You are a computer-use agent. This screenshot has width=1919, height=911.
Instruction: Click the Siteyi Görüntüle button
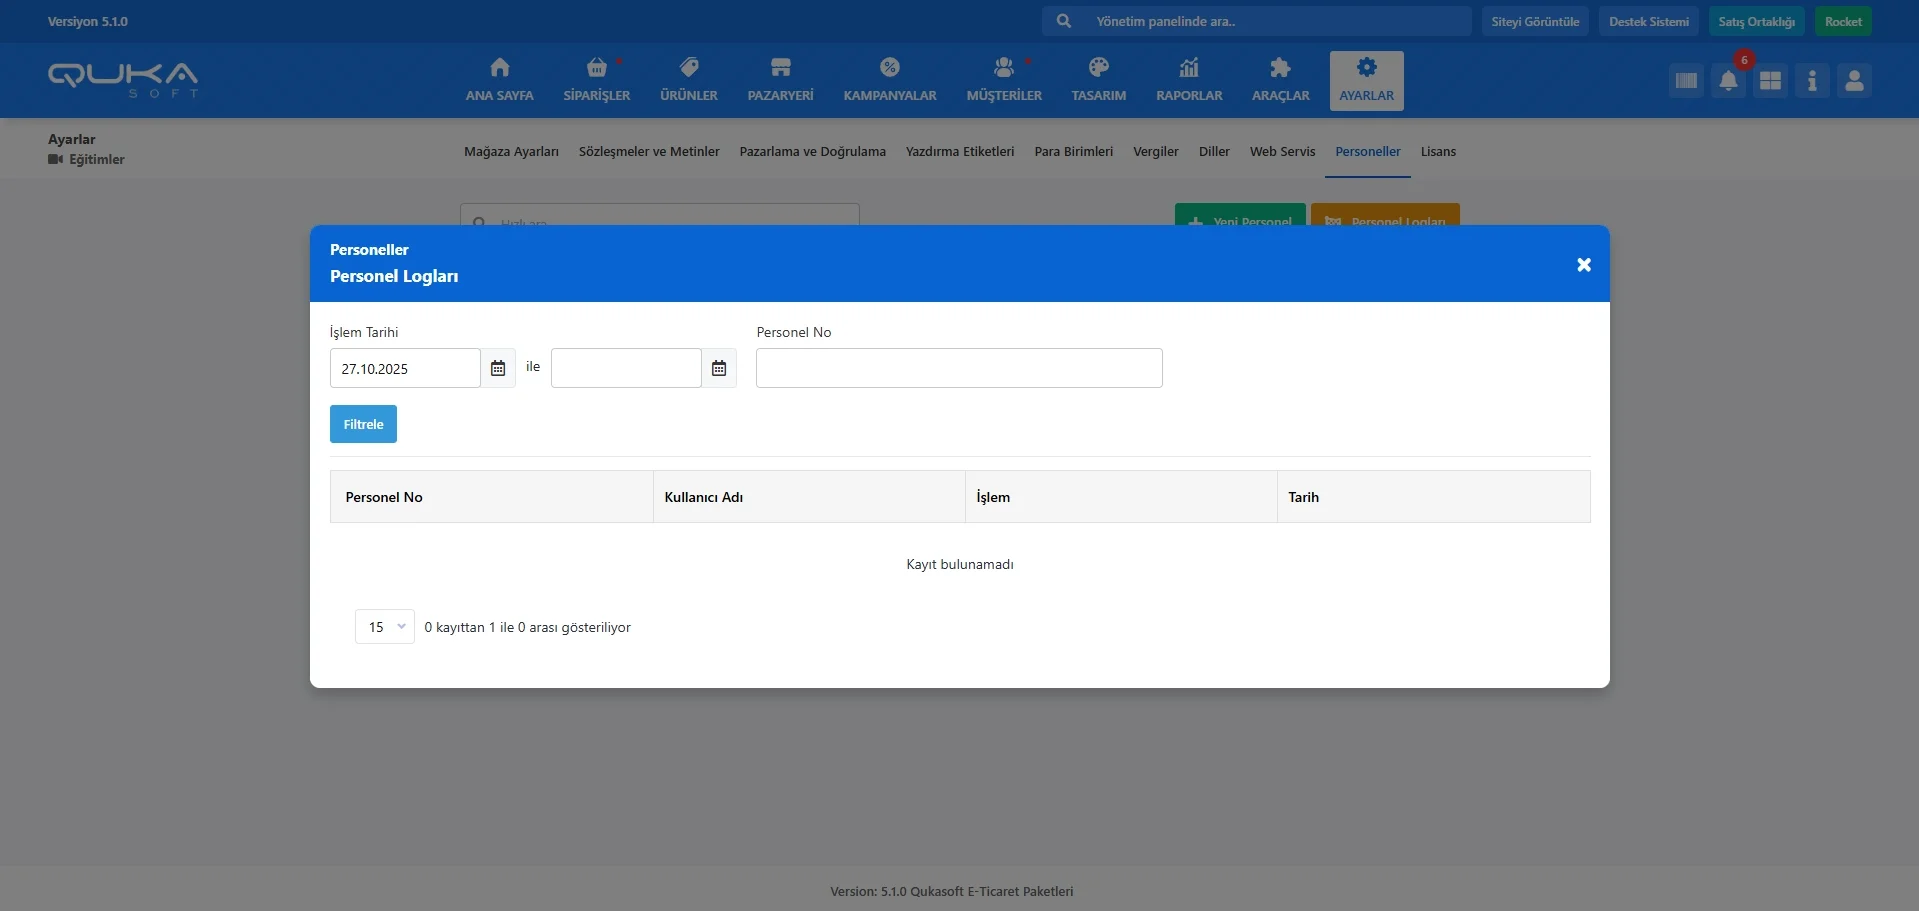point(1535,21)
